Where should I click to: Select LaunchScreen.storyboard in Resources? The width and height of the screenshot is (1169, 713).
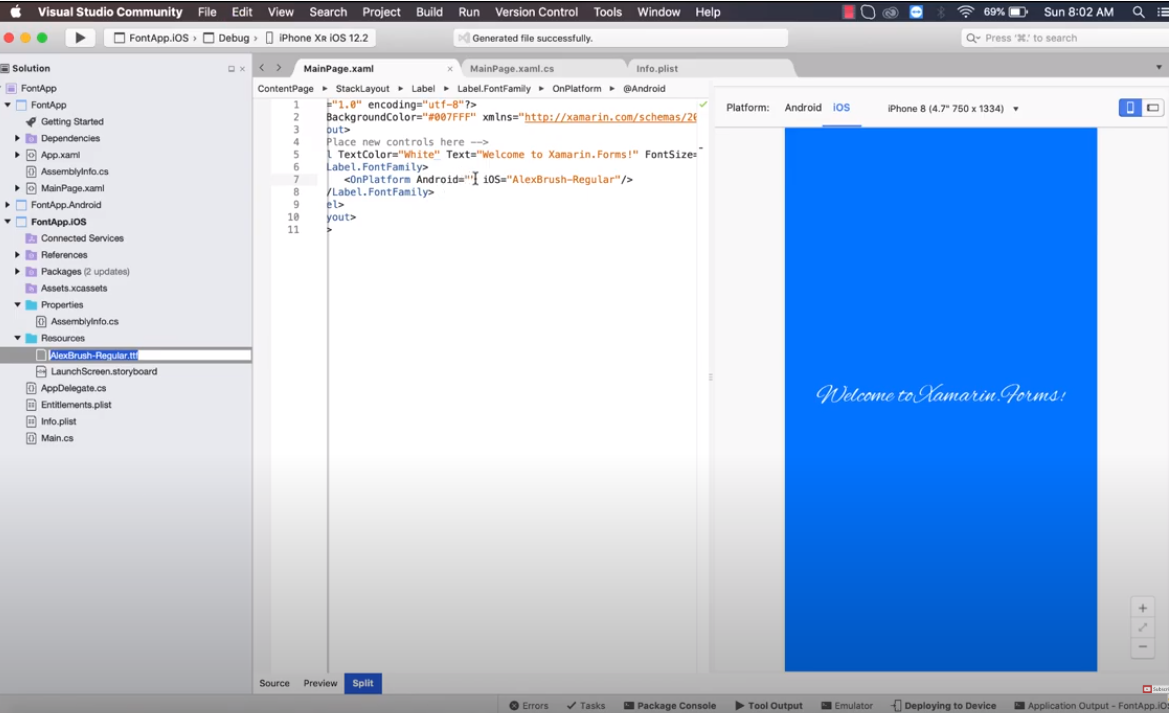pyautogui.click(x=104, y=371)
